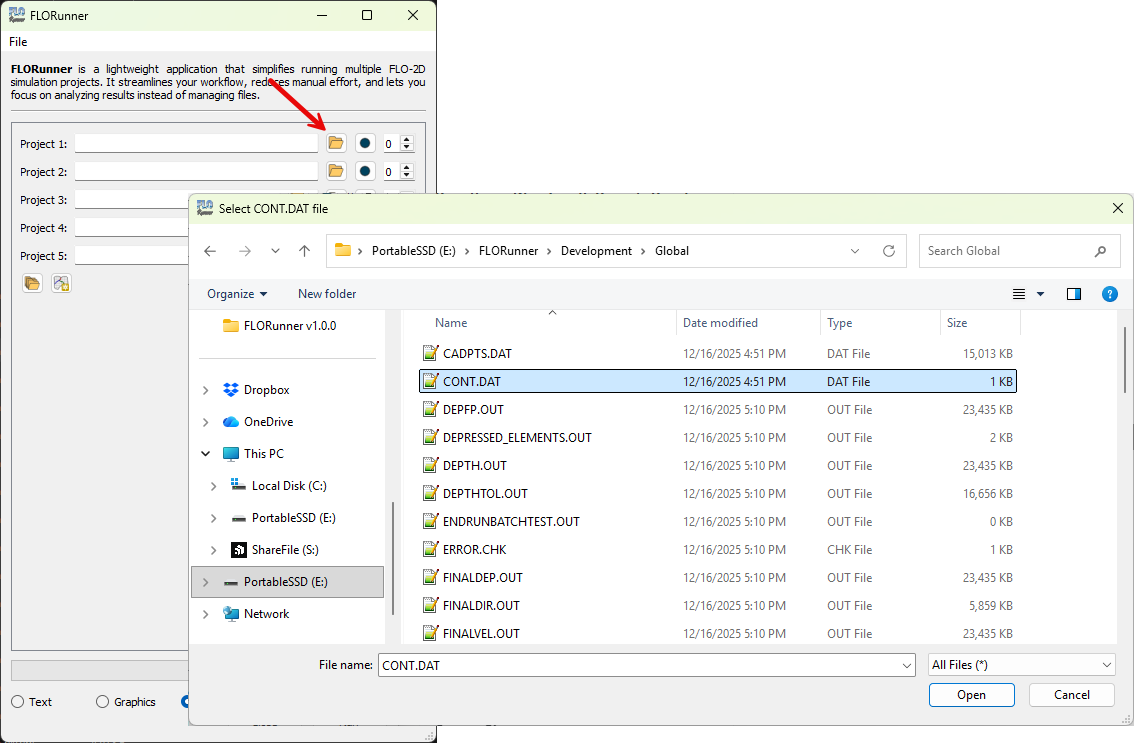Select the Graphics radio button

click(102, 702)
